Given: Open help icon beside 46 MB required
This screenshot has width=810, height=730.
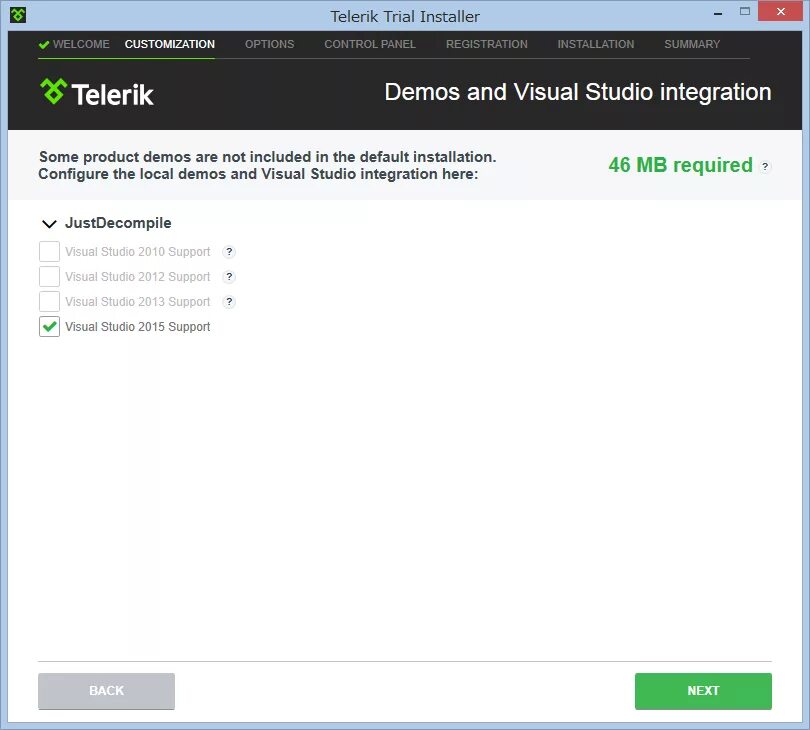Looking at the screenshot, I should click(x=765, y=166).
